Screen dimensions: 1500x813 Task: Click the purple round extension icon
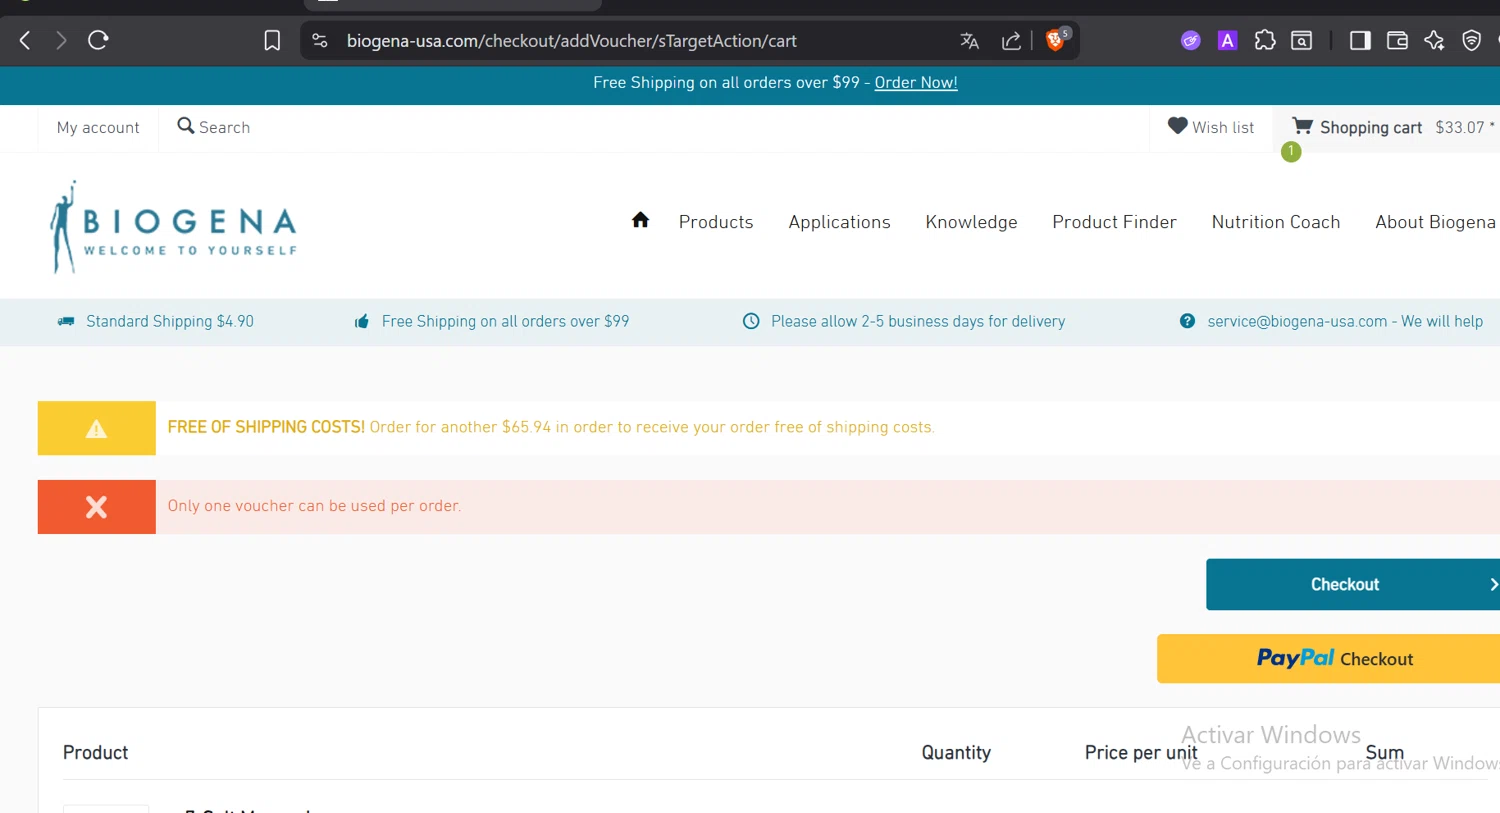(1190, 41)
